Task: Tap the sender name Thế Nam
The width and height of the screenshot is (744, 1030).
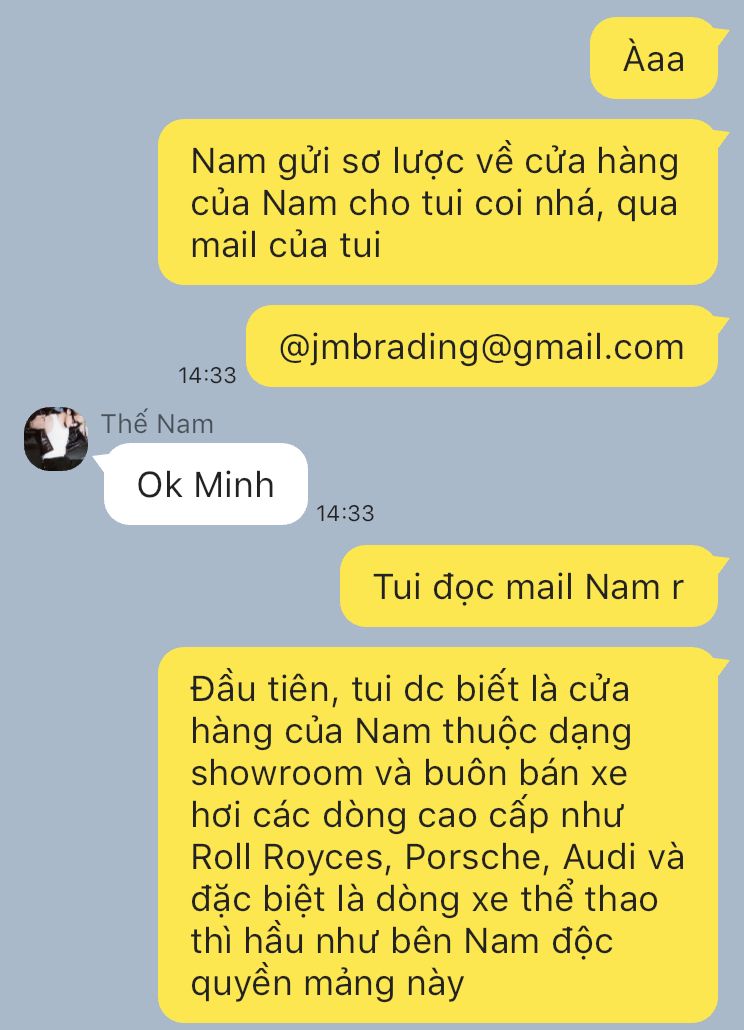Action: coord(157,424)
